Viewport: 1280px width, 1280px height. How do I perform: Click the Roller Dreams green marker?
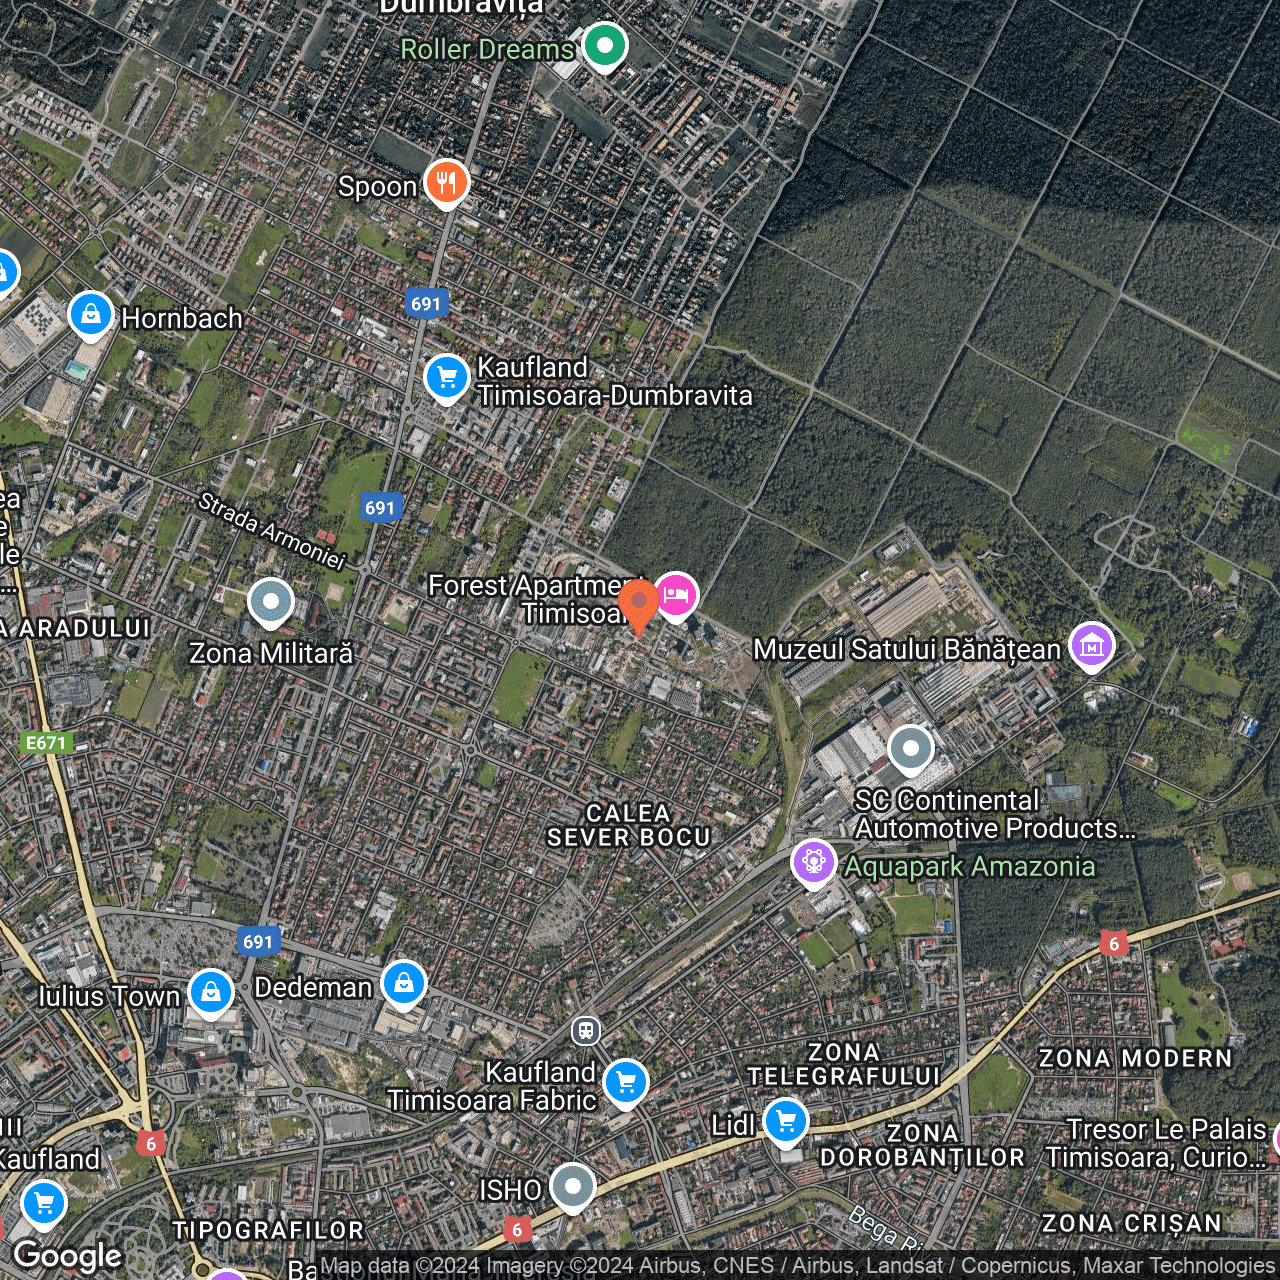click(604, 46)
